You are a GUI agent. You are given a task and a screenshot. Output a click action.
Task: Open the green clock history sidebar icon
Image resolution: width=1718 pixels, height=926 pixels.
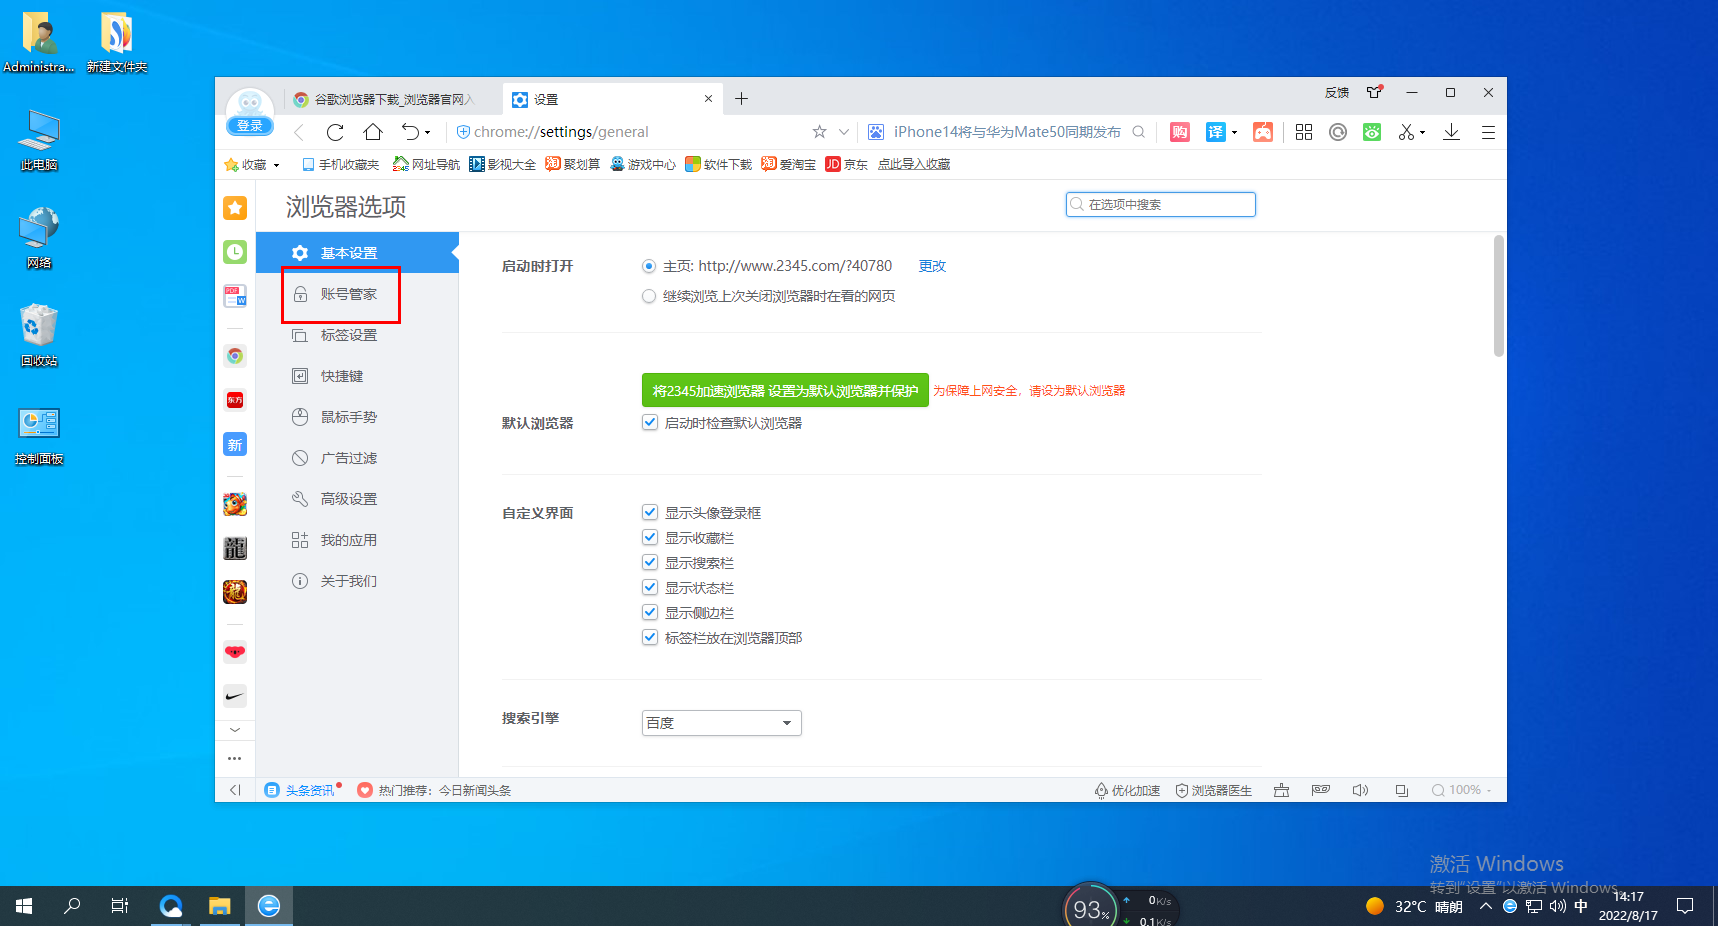(x=235, y=252)
